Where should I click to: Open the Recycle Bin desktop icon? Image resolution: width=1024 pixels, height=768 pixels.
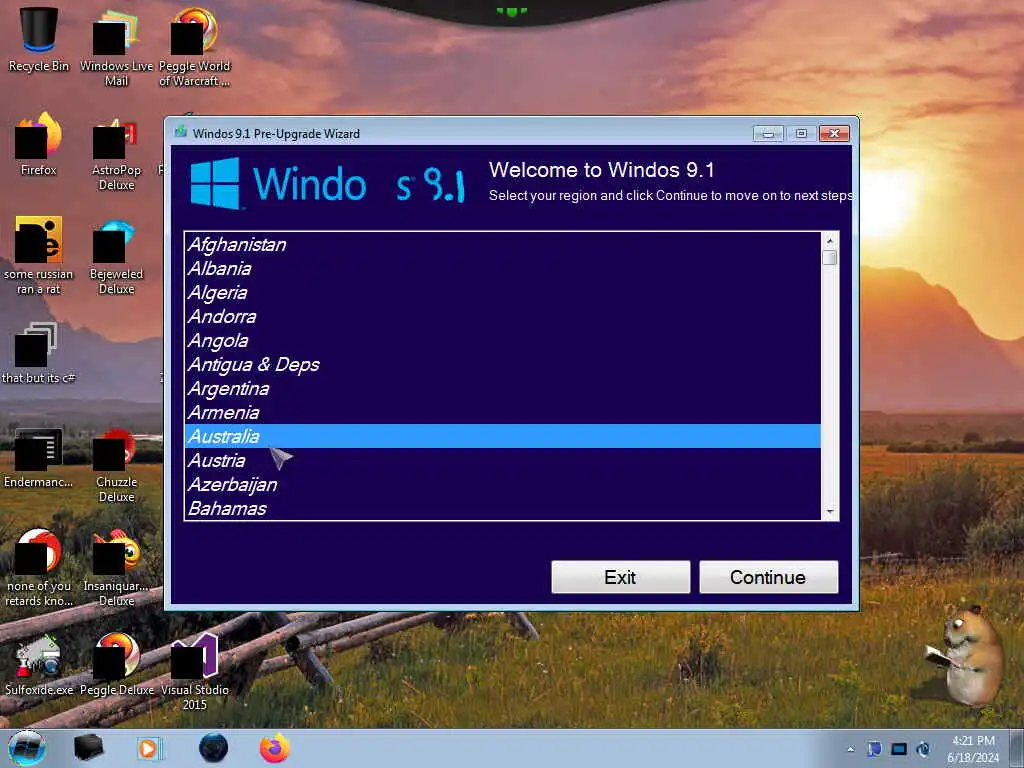tap(39, 39)
